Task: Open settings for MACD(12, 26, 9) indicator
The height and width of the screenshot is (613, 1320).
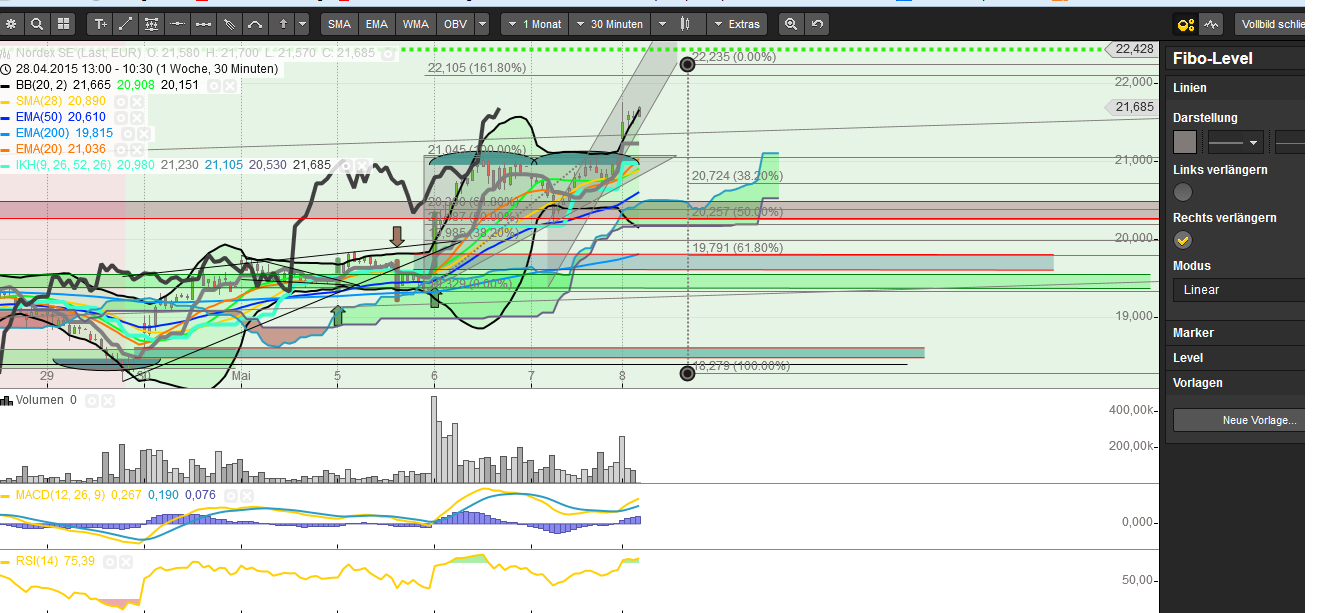Action: pos(229,495)
